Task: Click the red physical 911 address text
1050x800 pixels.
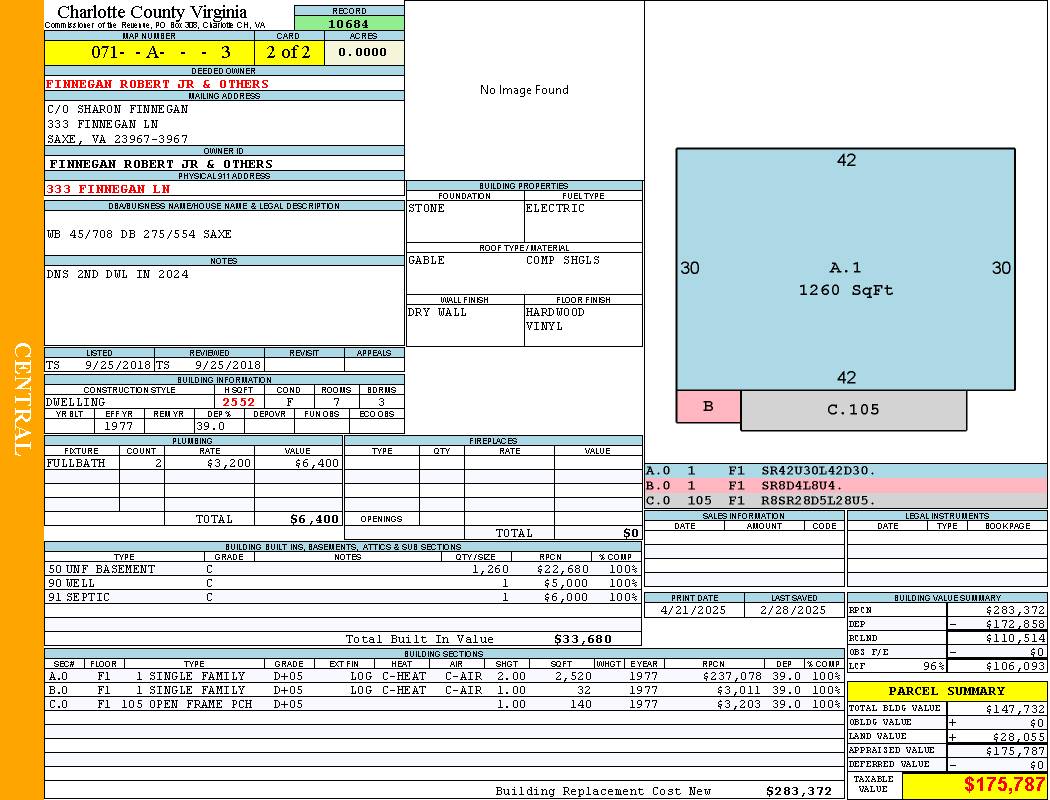Action: point(108,188)
